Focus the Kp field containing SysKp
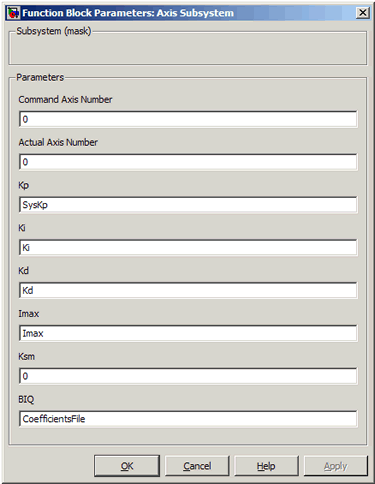375x484 pixels. tap(188, 205)
